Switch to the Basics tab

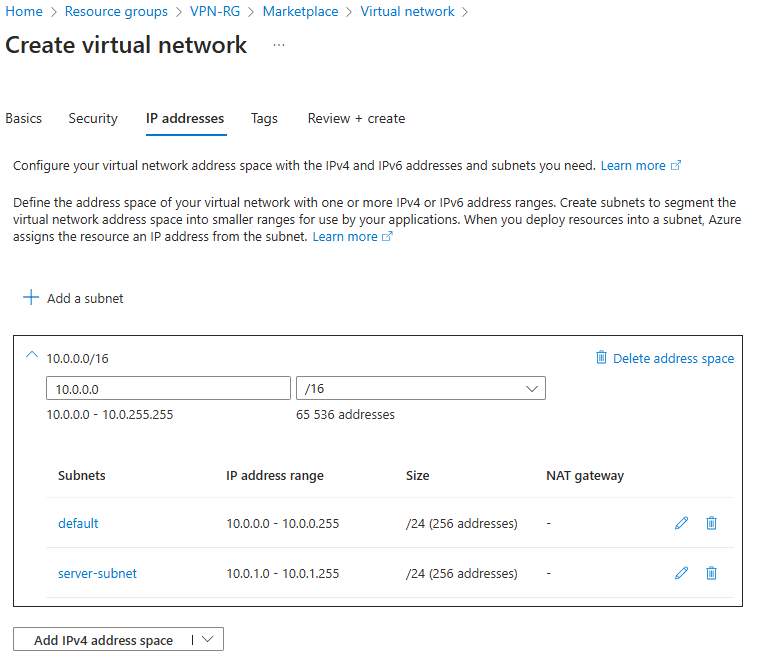click(x=24, y=118)
